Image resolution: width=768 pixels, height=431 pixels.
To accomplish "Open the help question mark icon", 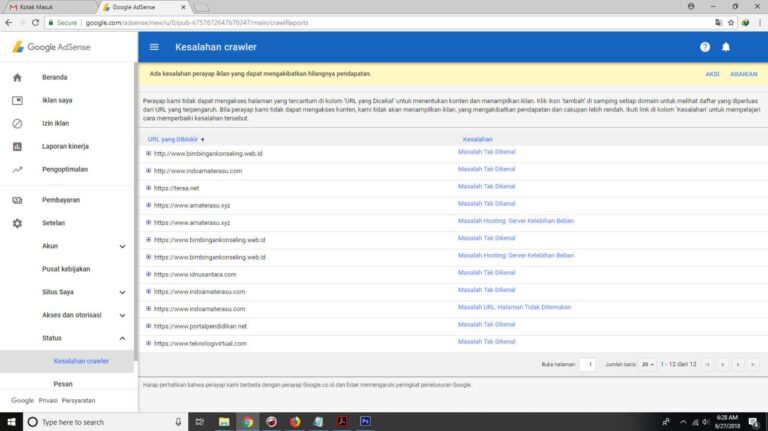I will pyautogui.click(x=705, y=47).
